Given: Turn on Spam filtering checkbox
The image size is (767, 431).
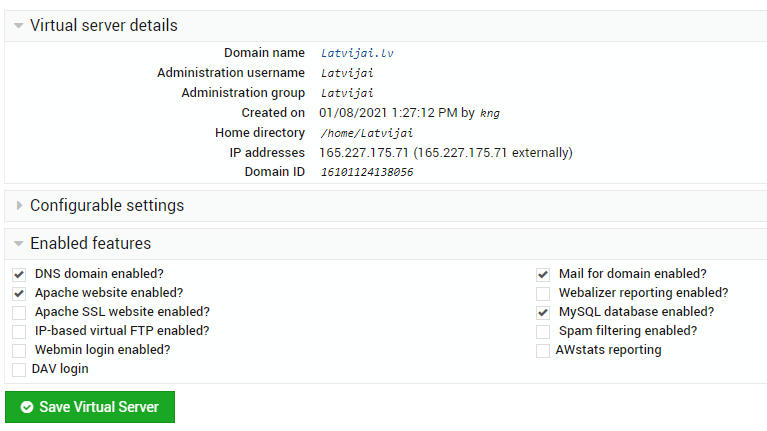Looking at the screenshot, I should point(543,332).
